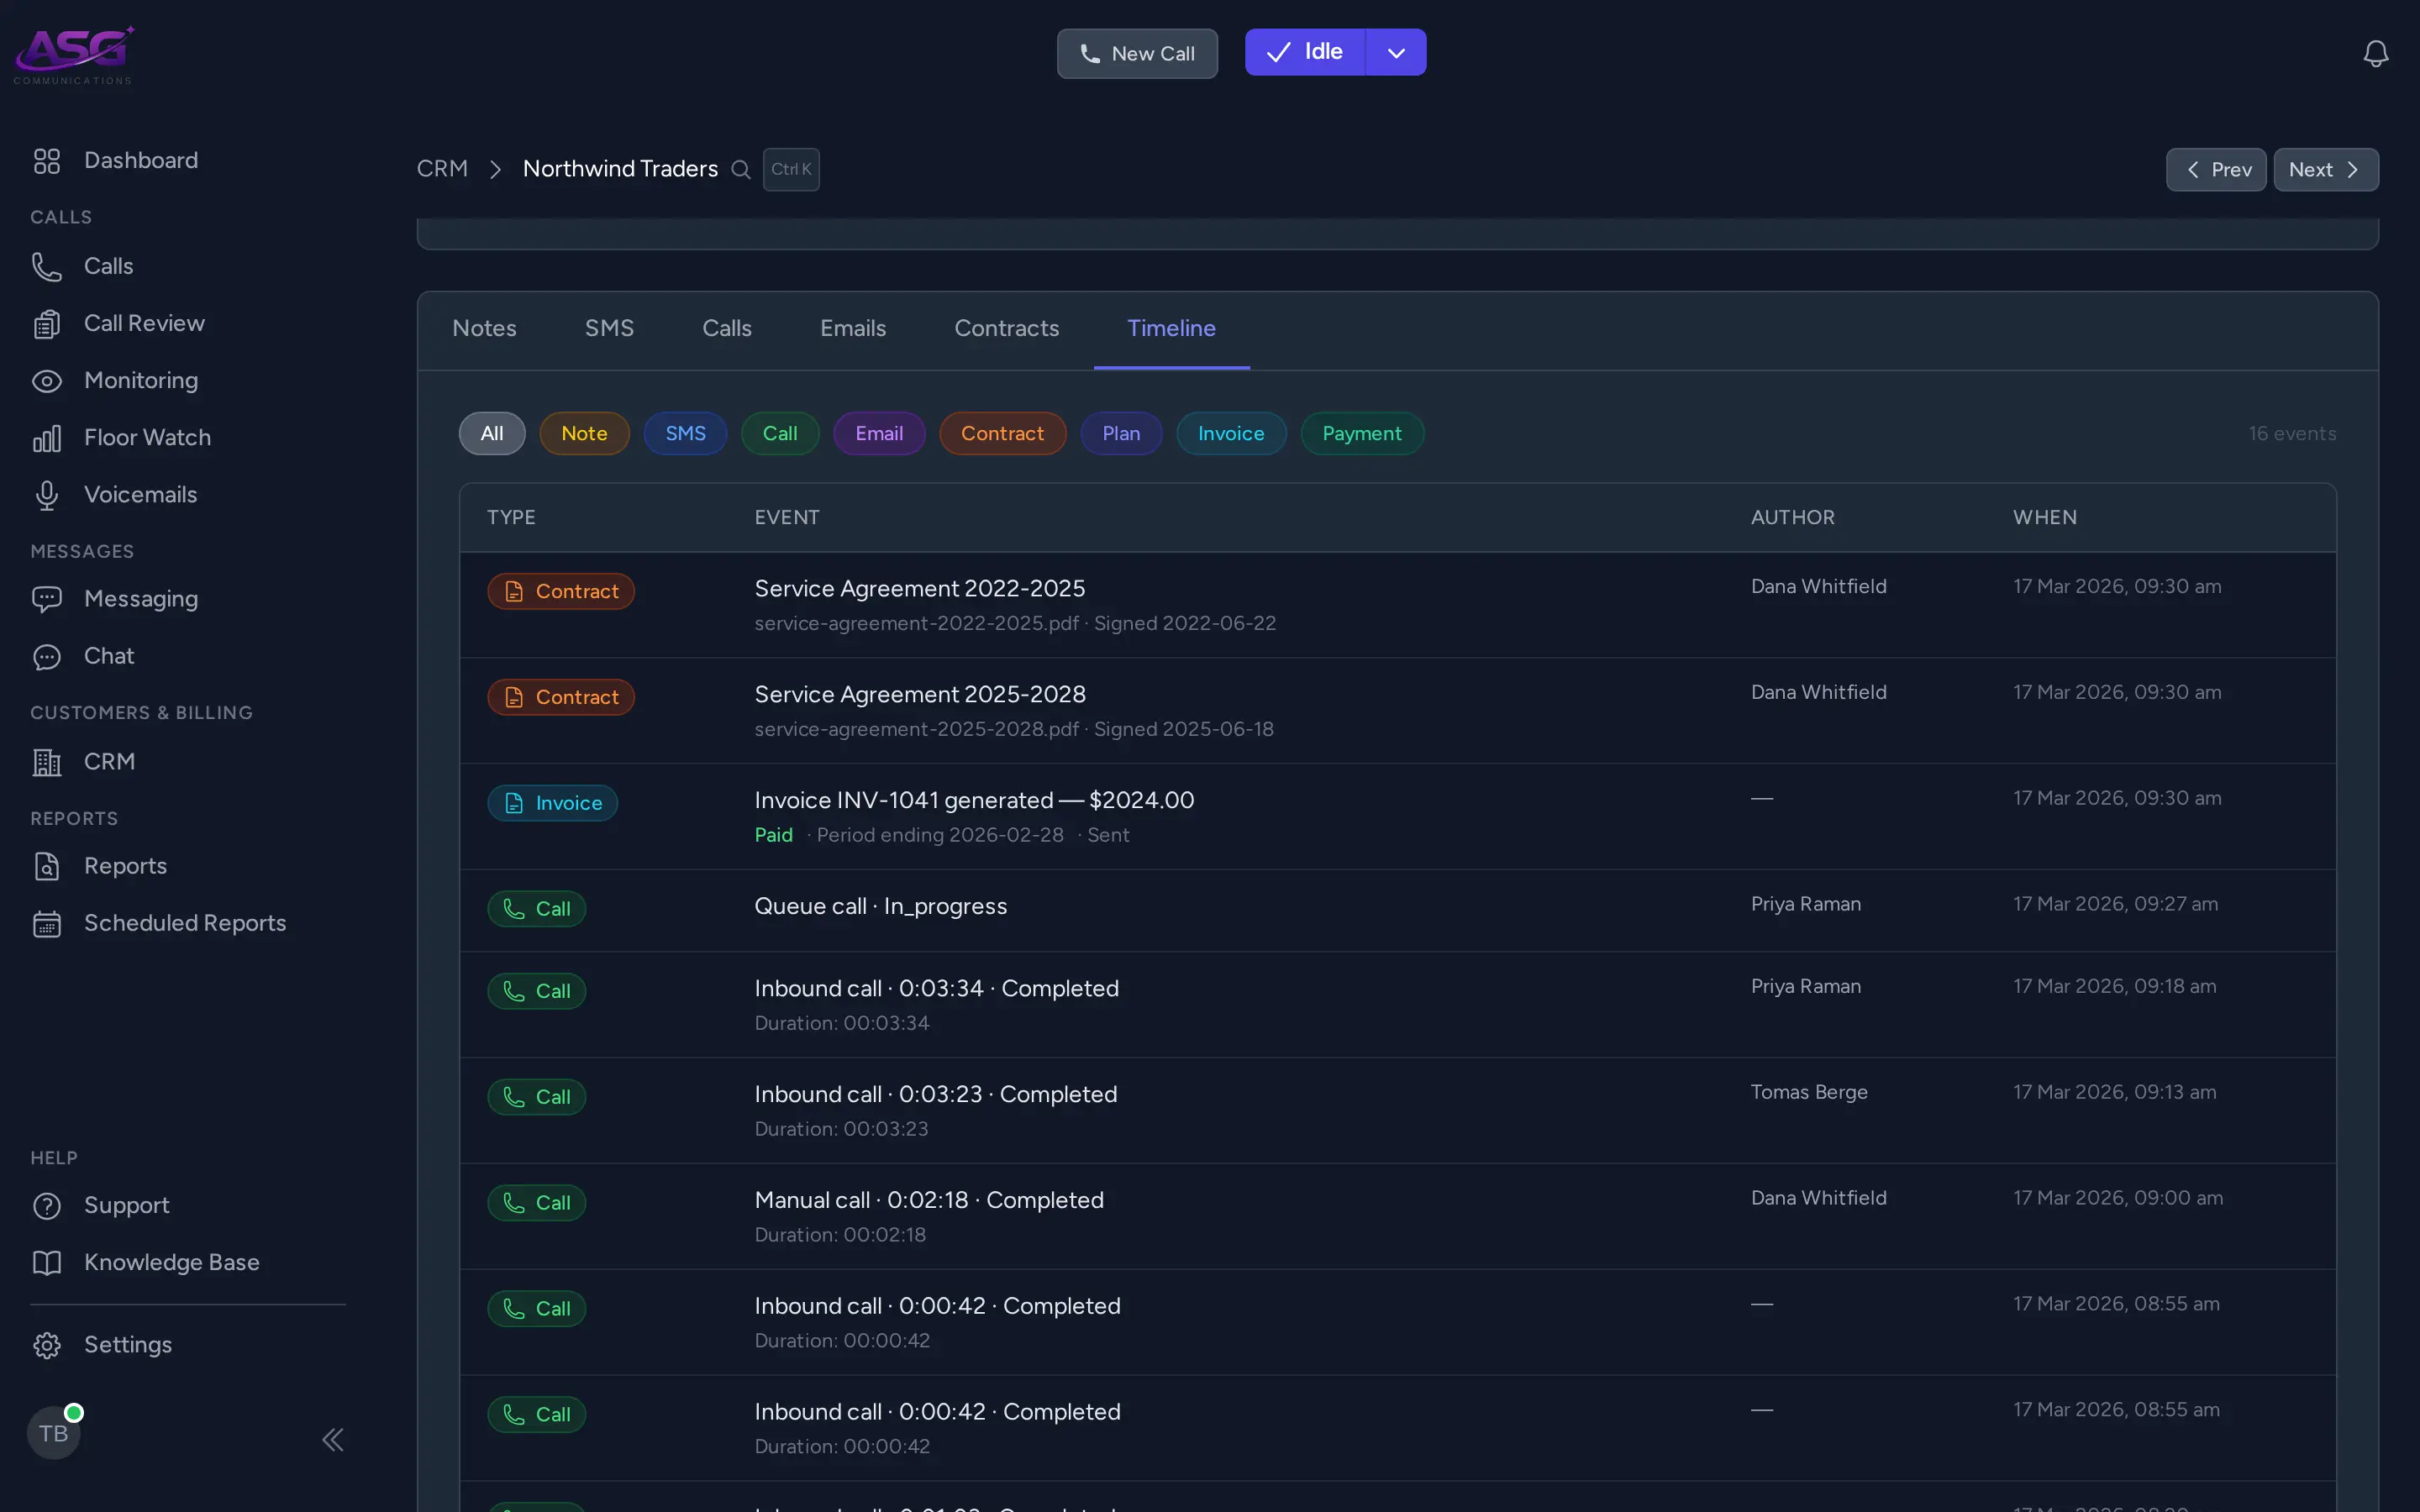Click the search magnifier beside Northwind Traders

tap(741, 169)
